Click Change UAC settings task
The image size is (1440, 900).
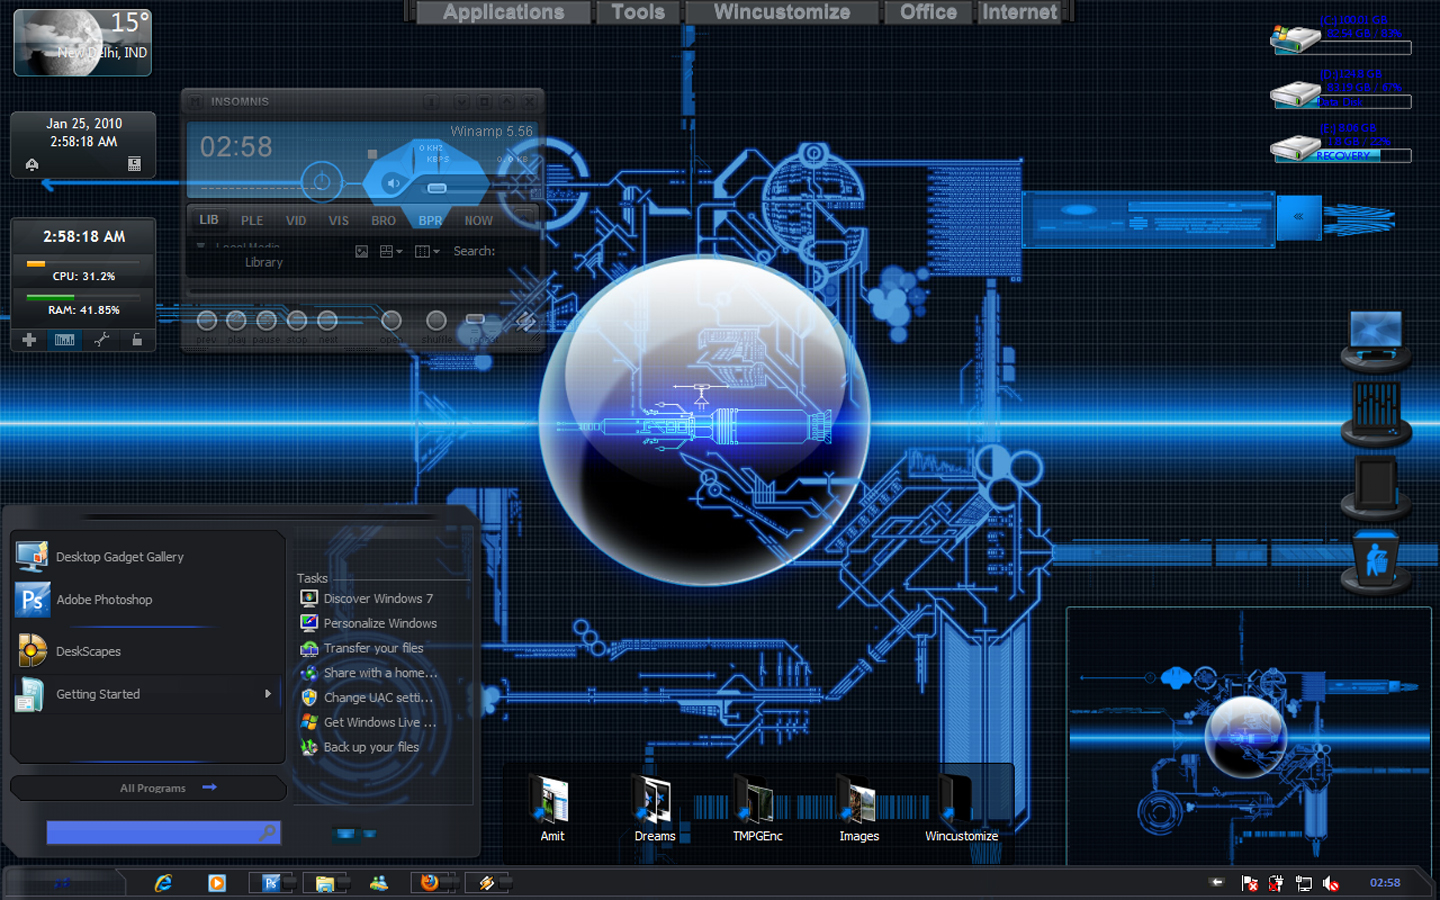(x=366, y=698)
